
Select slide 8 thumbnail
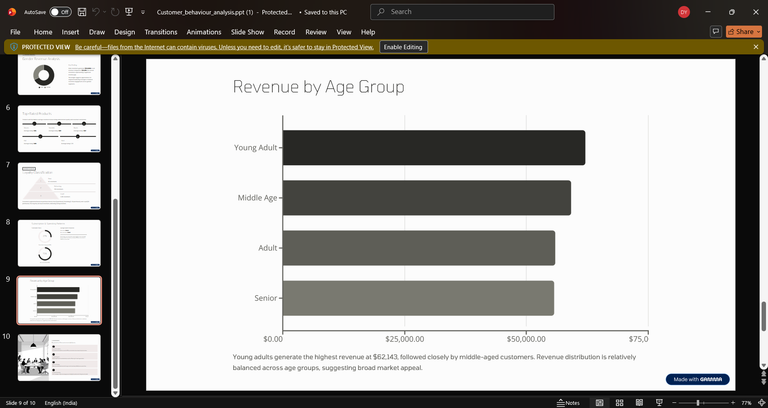point(59,243)
